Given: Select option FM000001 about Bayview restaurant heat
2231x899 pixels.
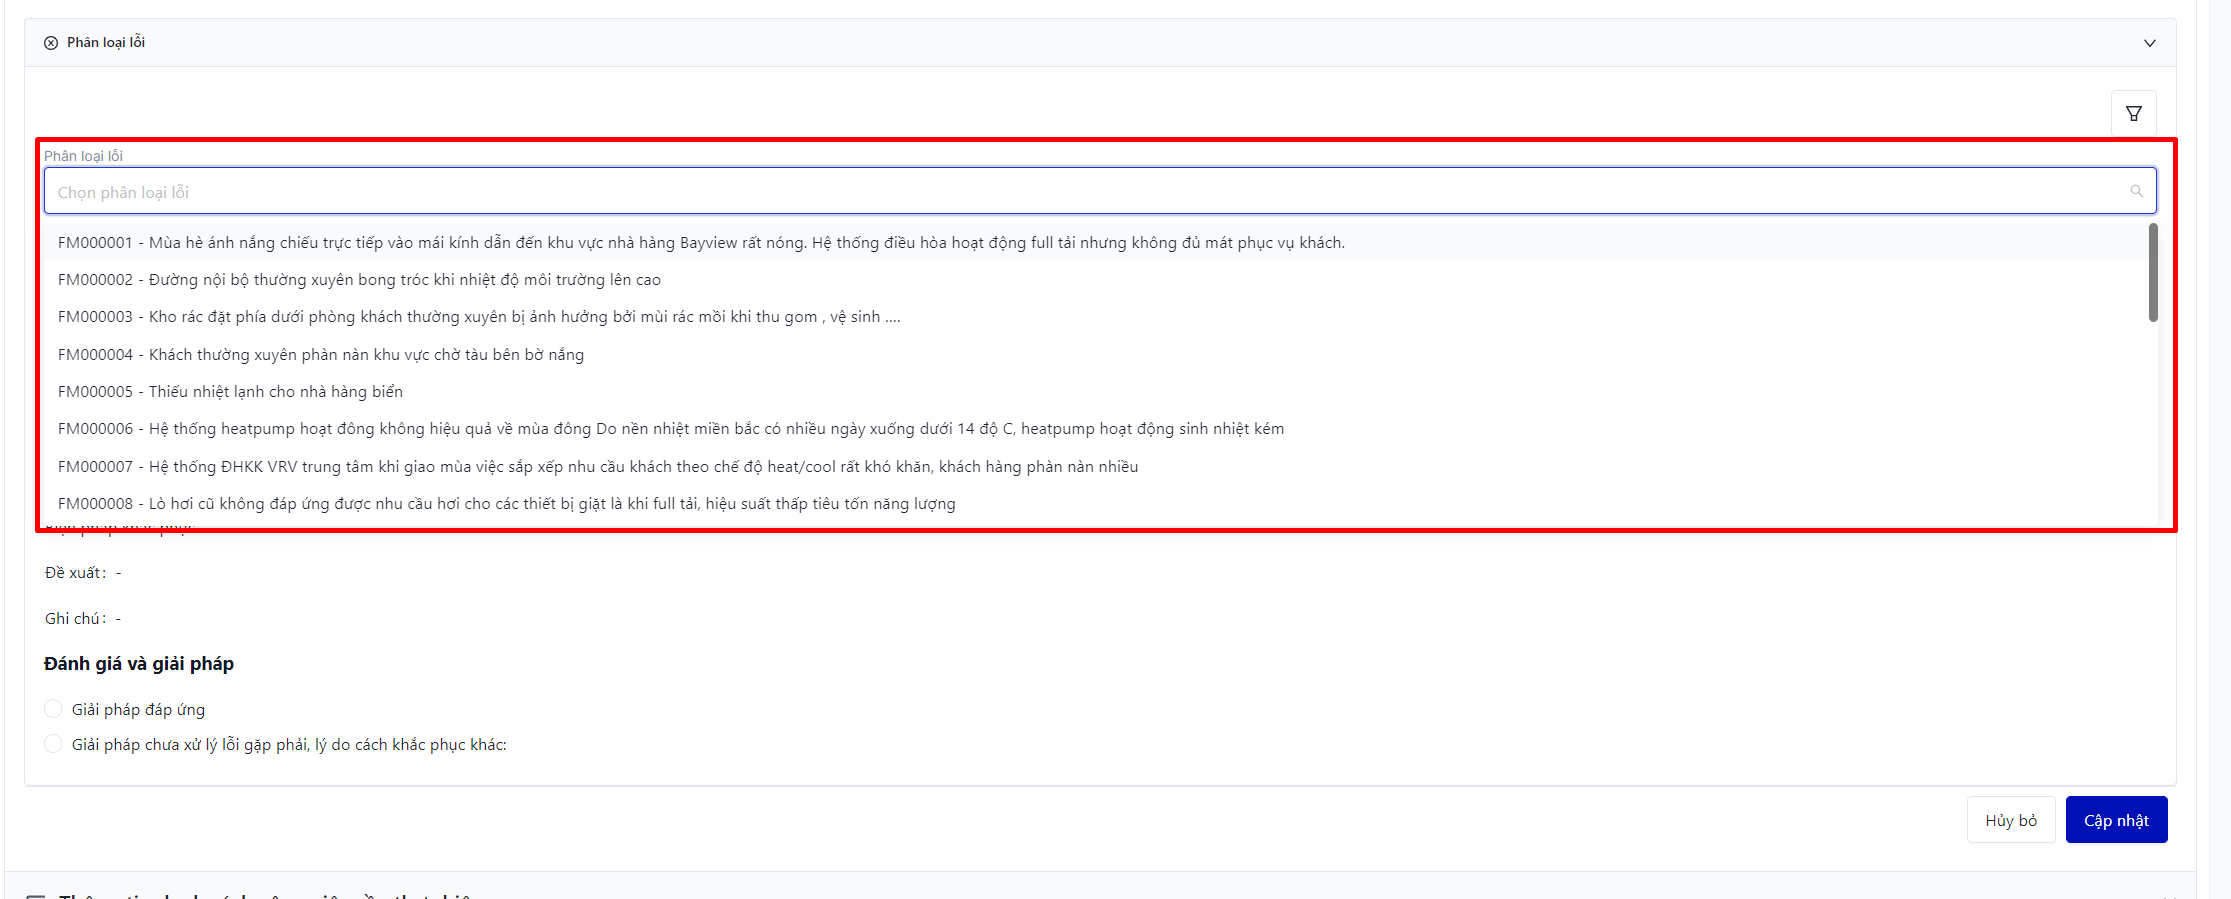Looking at the screenshot, I should click(700, 243).
